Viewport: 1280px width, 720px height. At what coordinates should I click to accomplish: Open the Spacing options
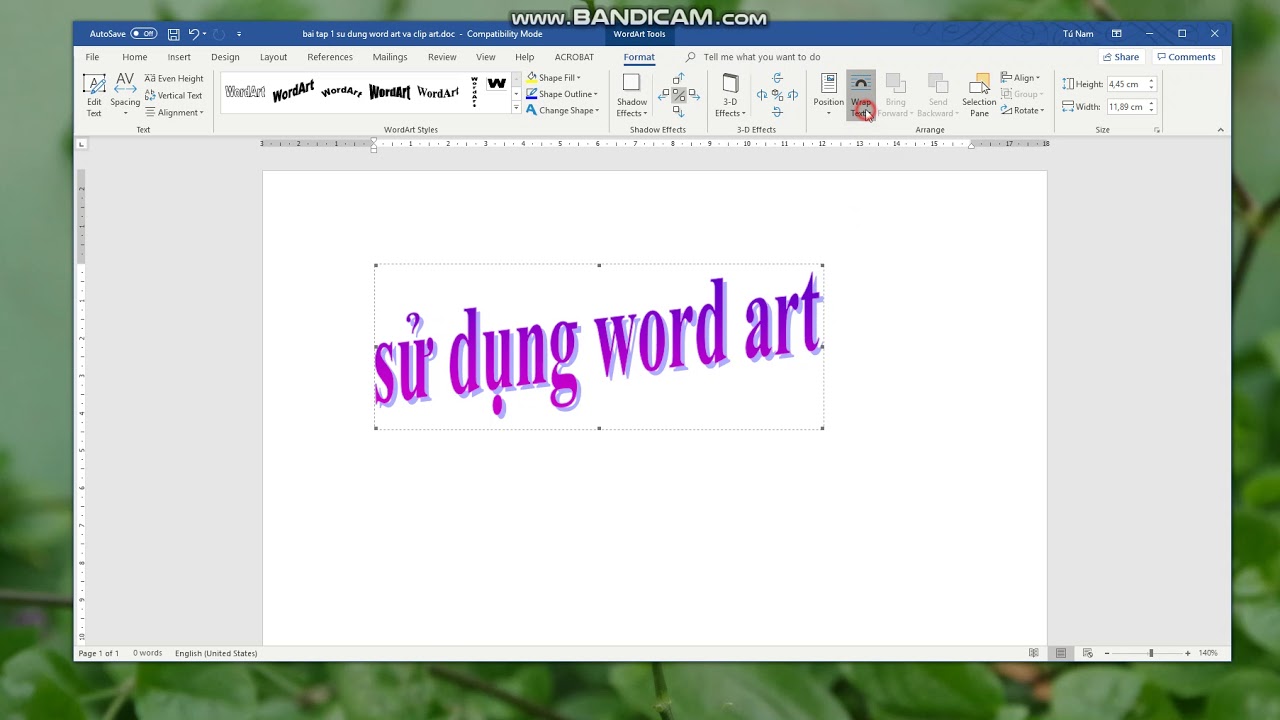(125, 95)
